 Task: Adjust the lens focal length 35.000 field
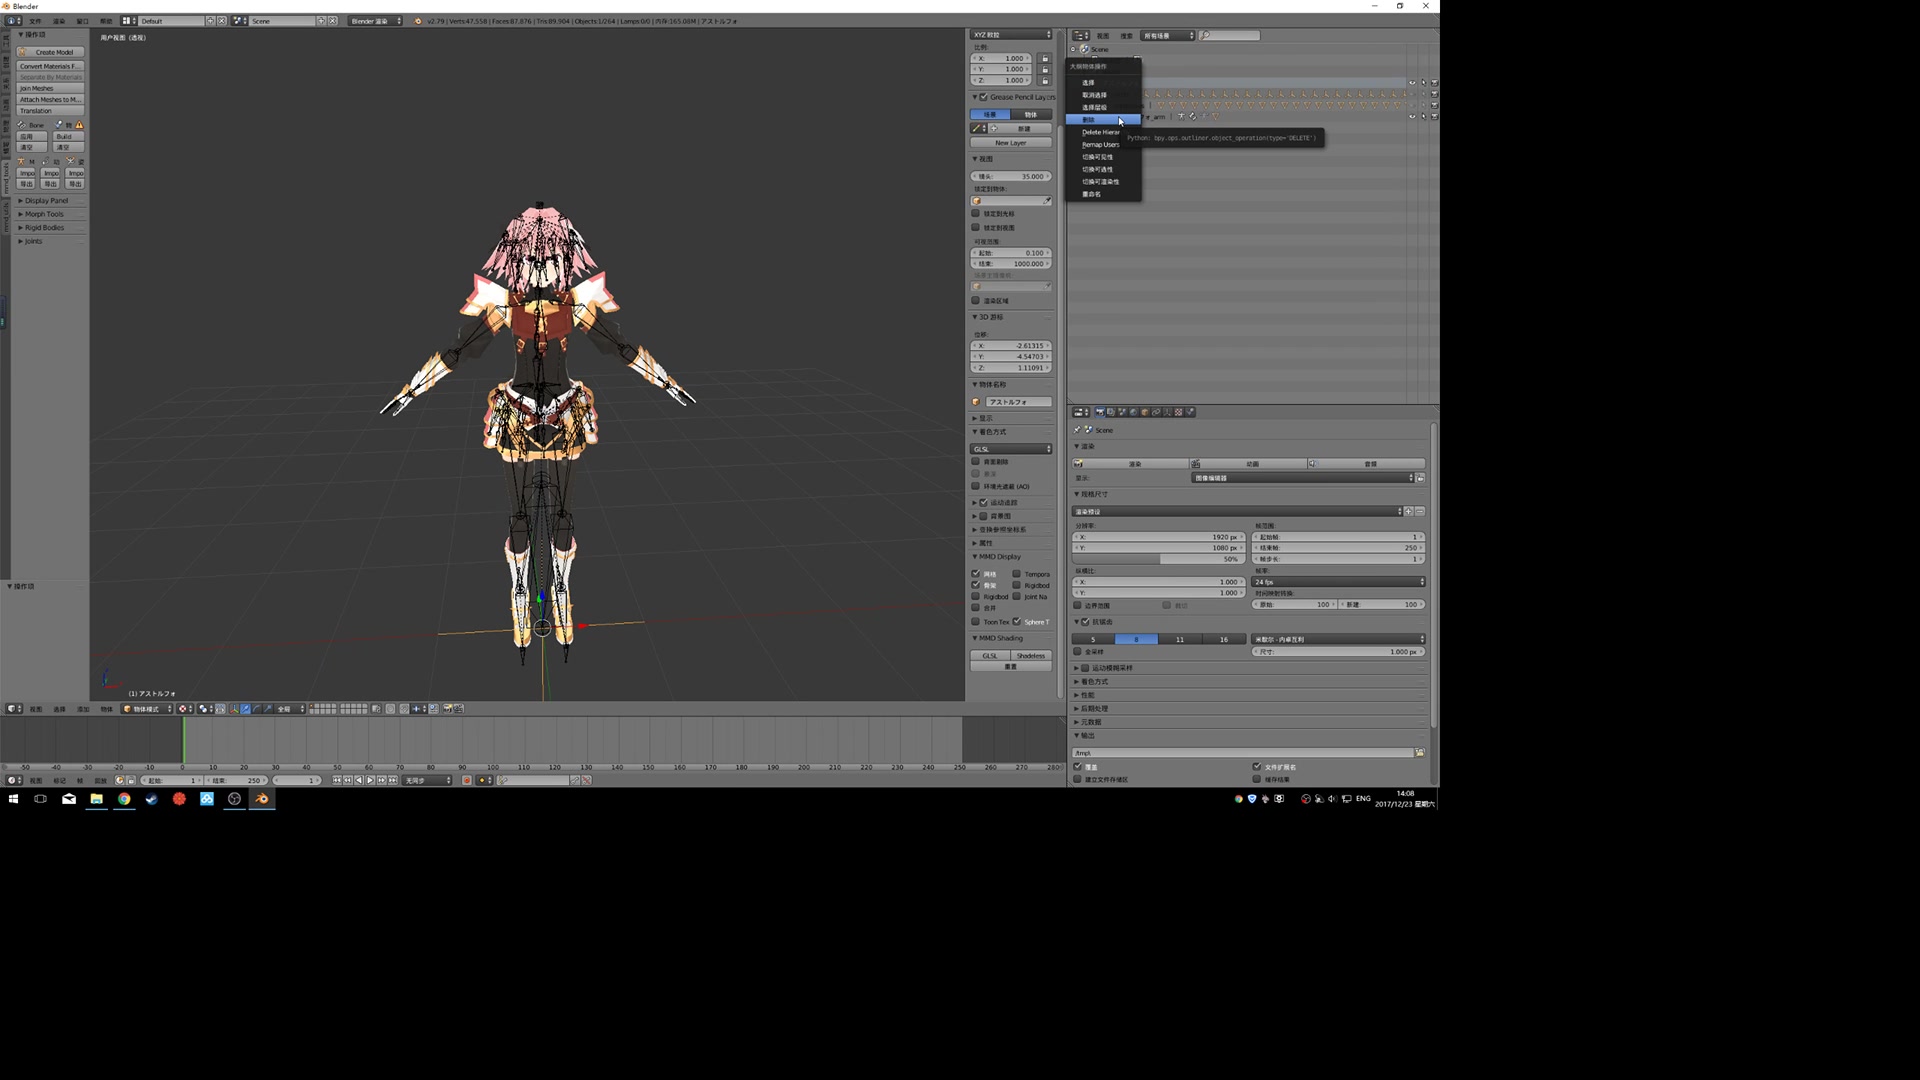[1011, 176]
